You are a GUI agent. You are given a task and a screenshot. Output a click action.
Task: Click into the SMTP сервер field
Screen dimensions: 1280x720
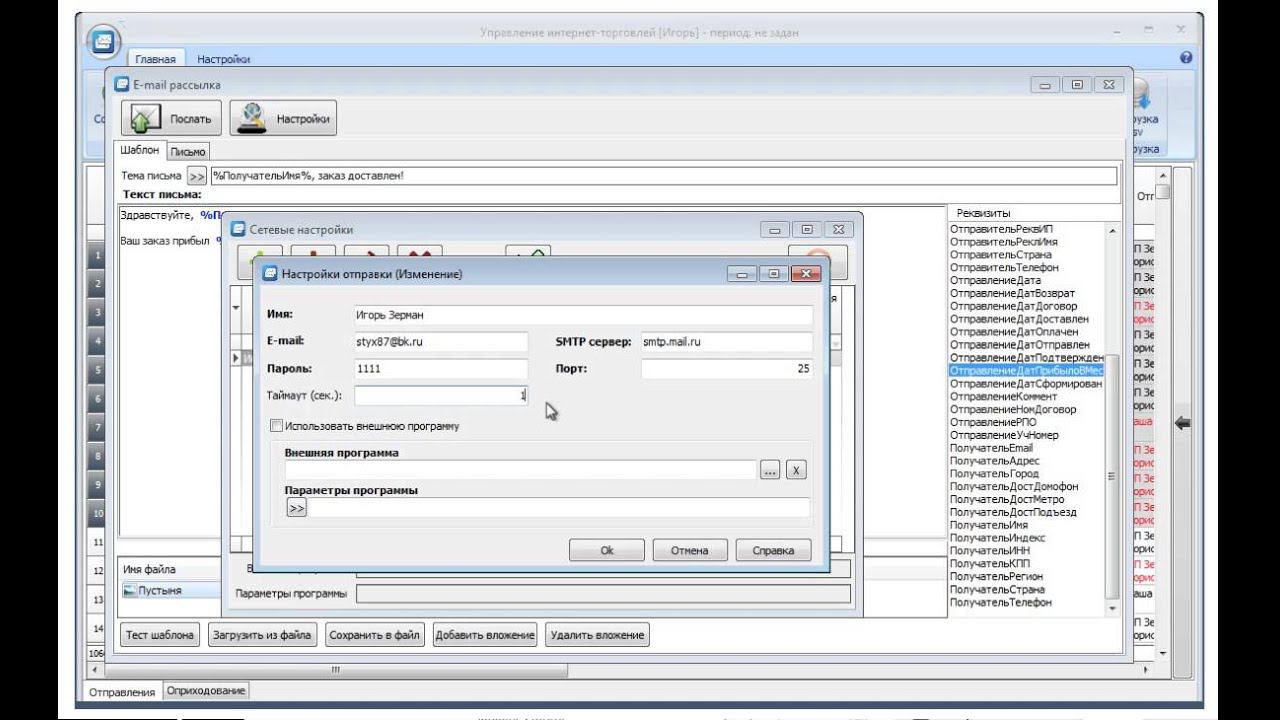pyautogui.click(x=726, y=342)
